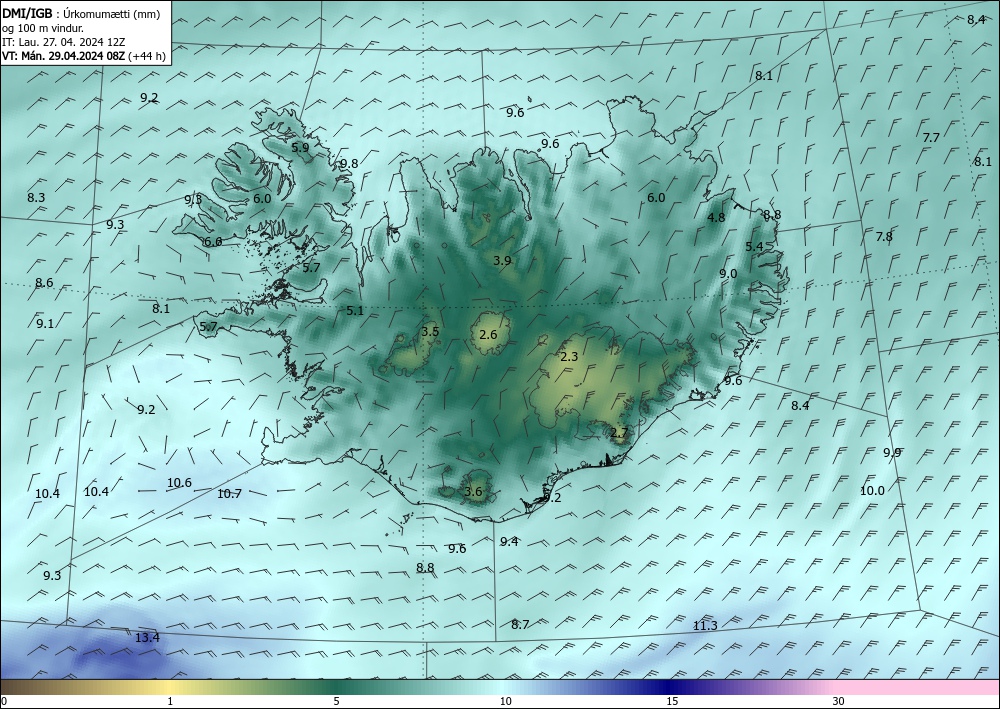1000x709 pixels.
Task: Click the 2.6 value on the circular glacier
Action: pos(488,334)
